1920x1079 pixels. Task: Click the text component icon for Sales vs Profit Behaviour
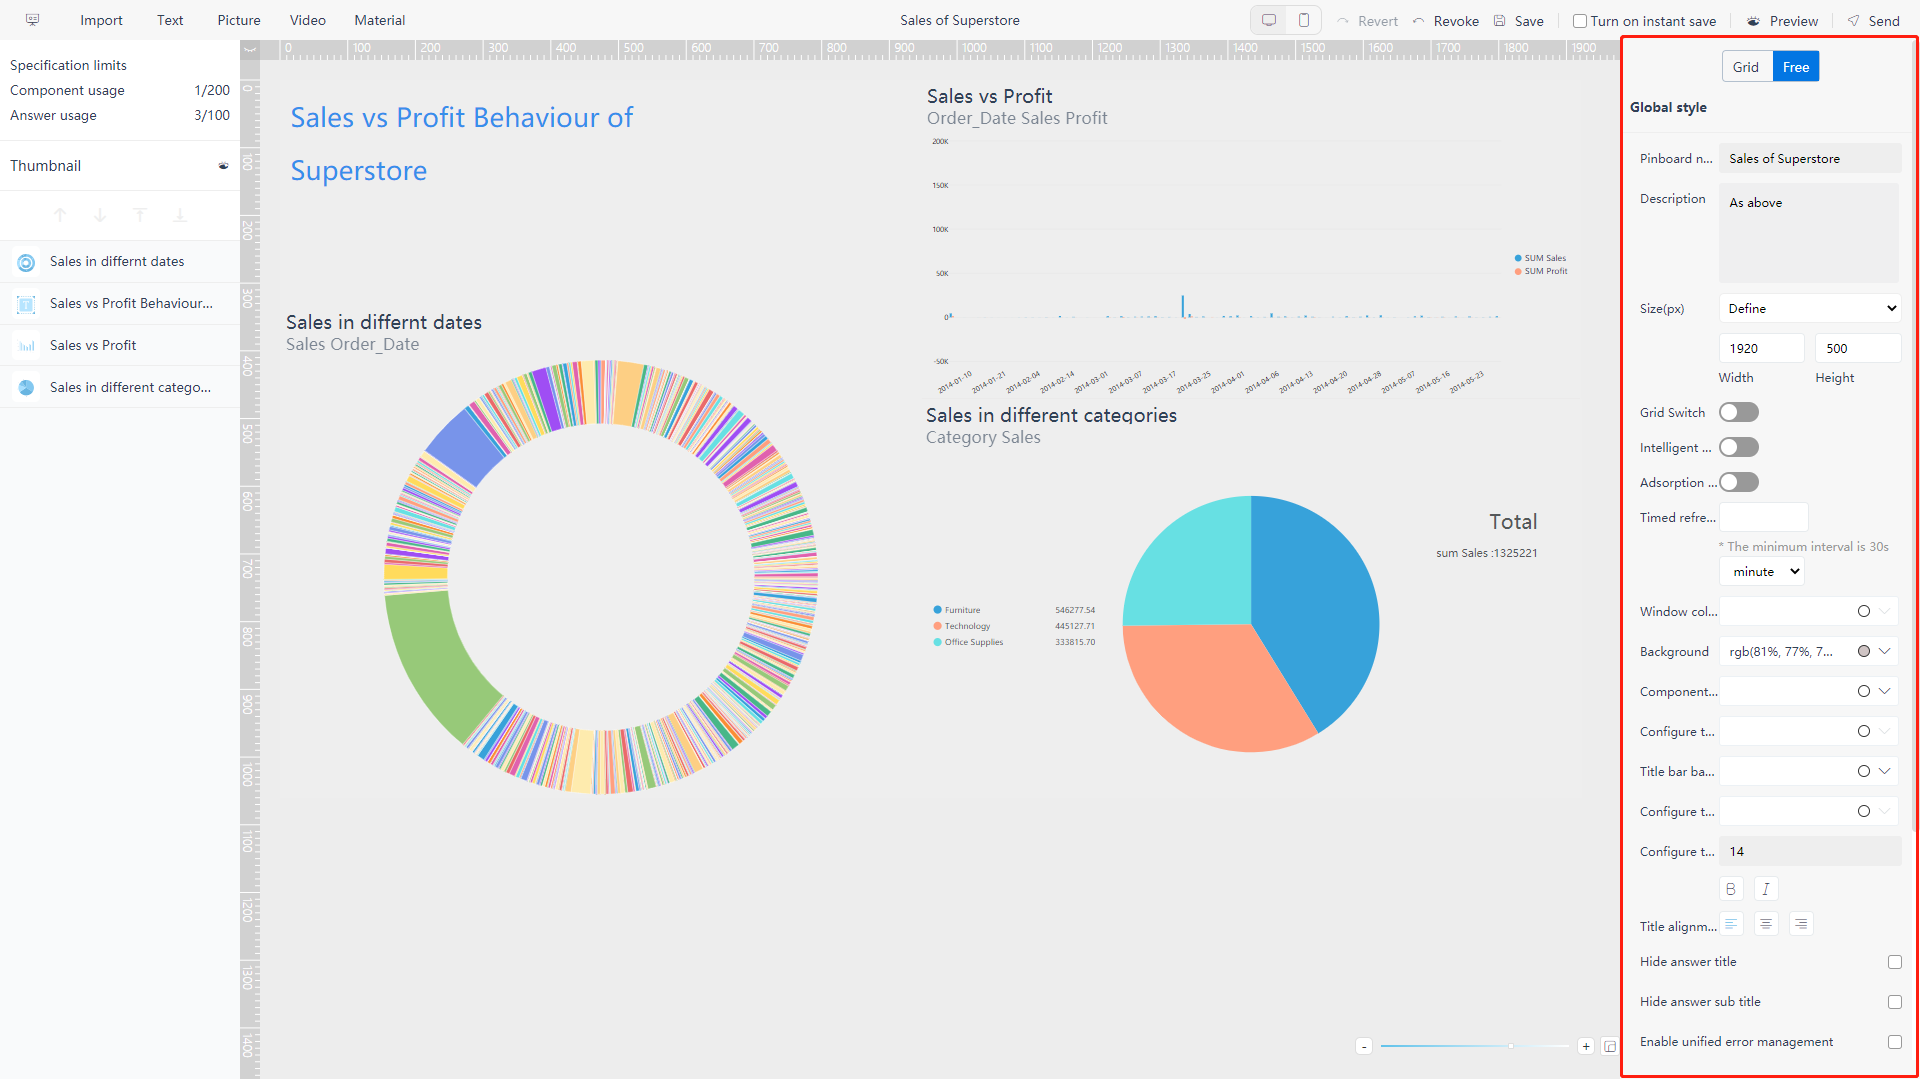point(27,304)
